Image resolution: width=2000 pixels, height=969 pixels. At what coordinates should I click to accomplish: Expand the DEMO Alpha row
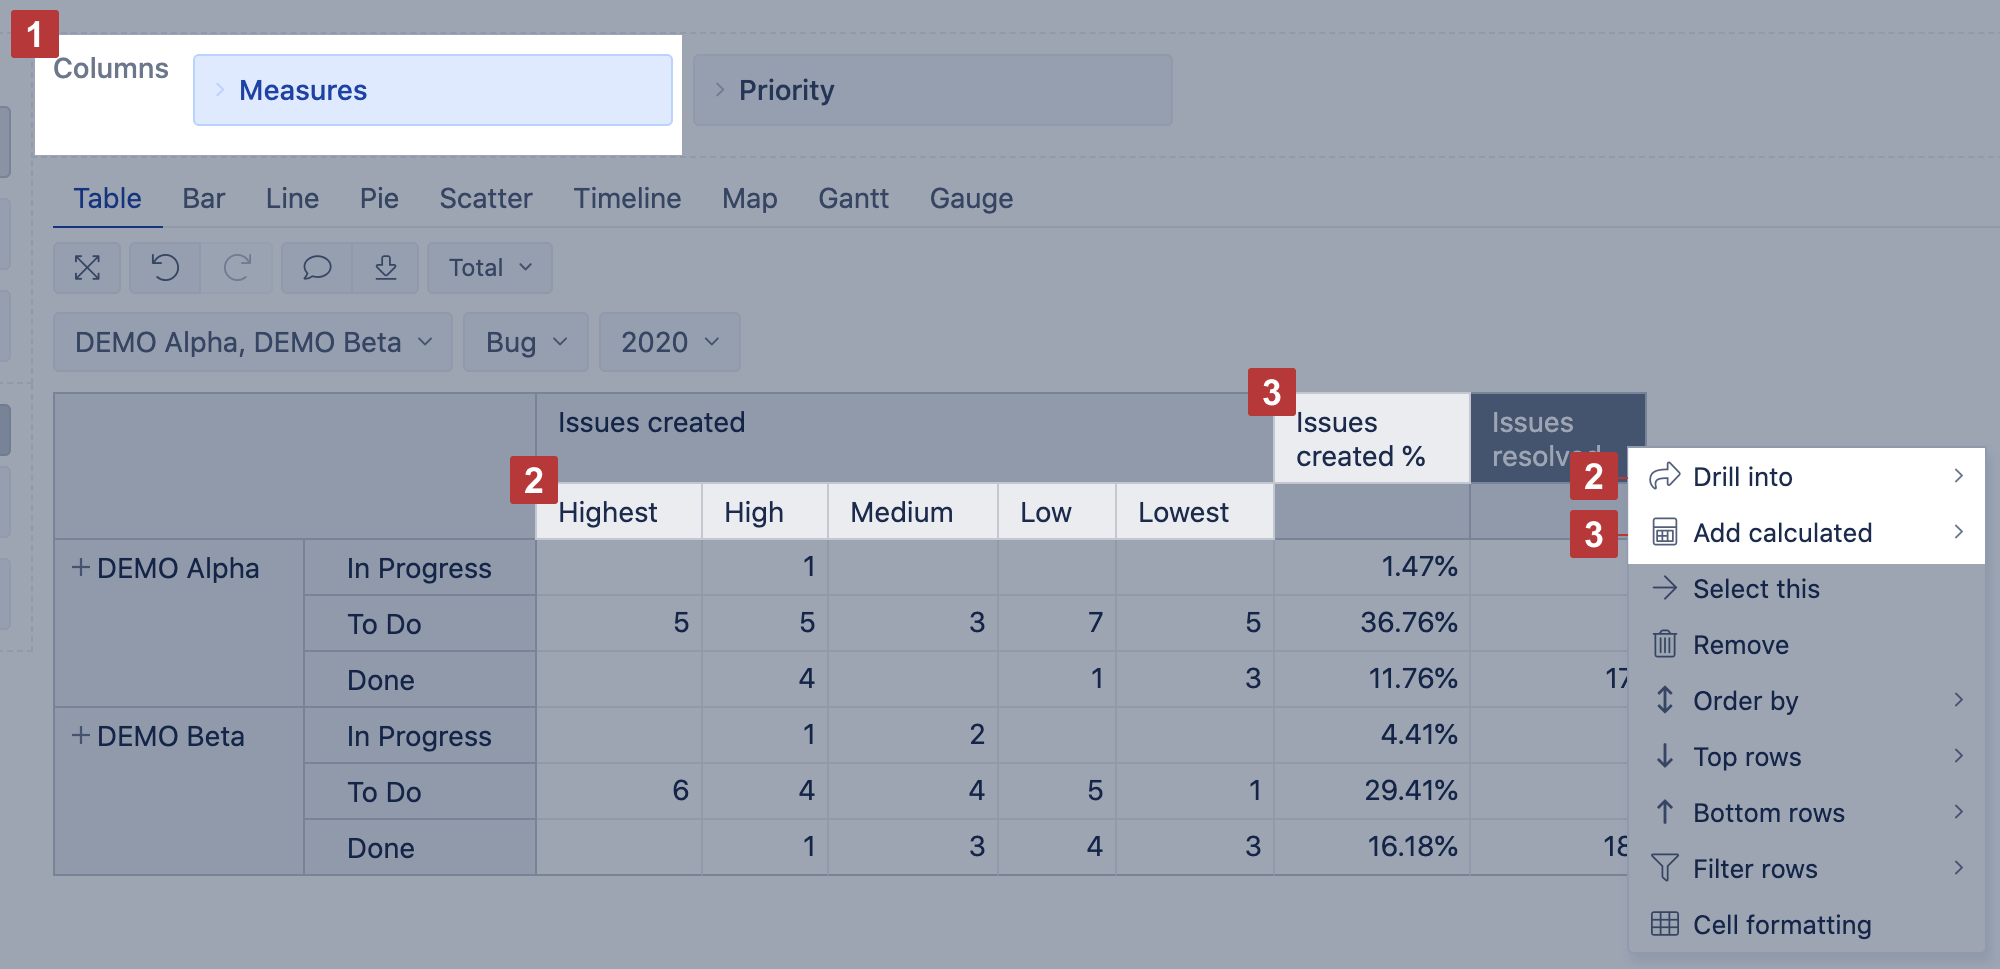click(81, 567)
